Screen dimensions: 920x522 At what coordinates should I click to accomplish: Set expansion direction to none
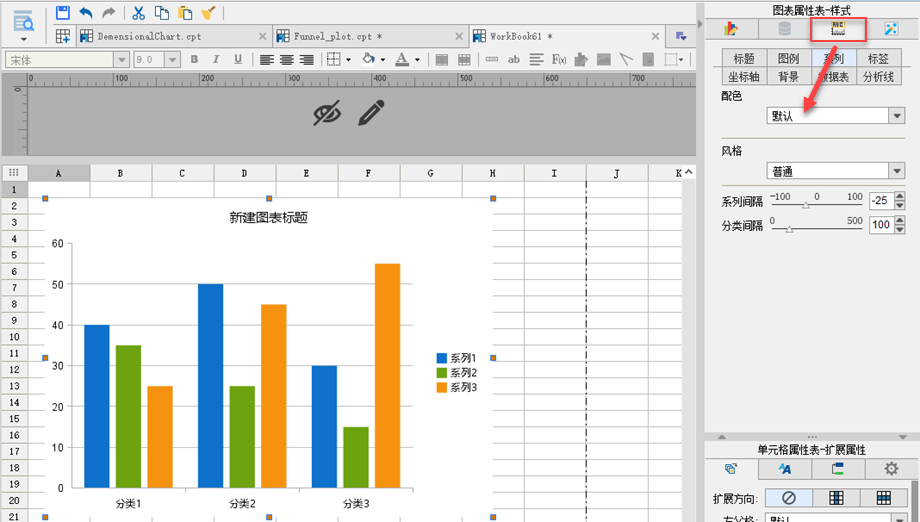(x=789, y=497)
